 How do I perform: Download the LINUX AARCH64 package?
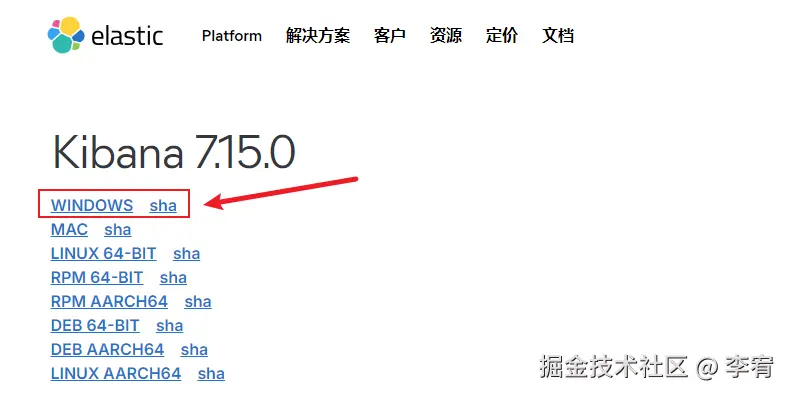pyautogui.click(x=116, y=373)
